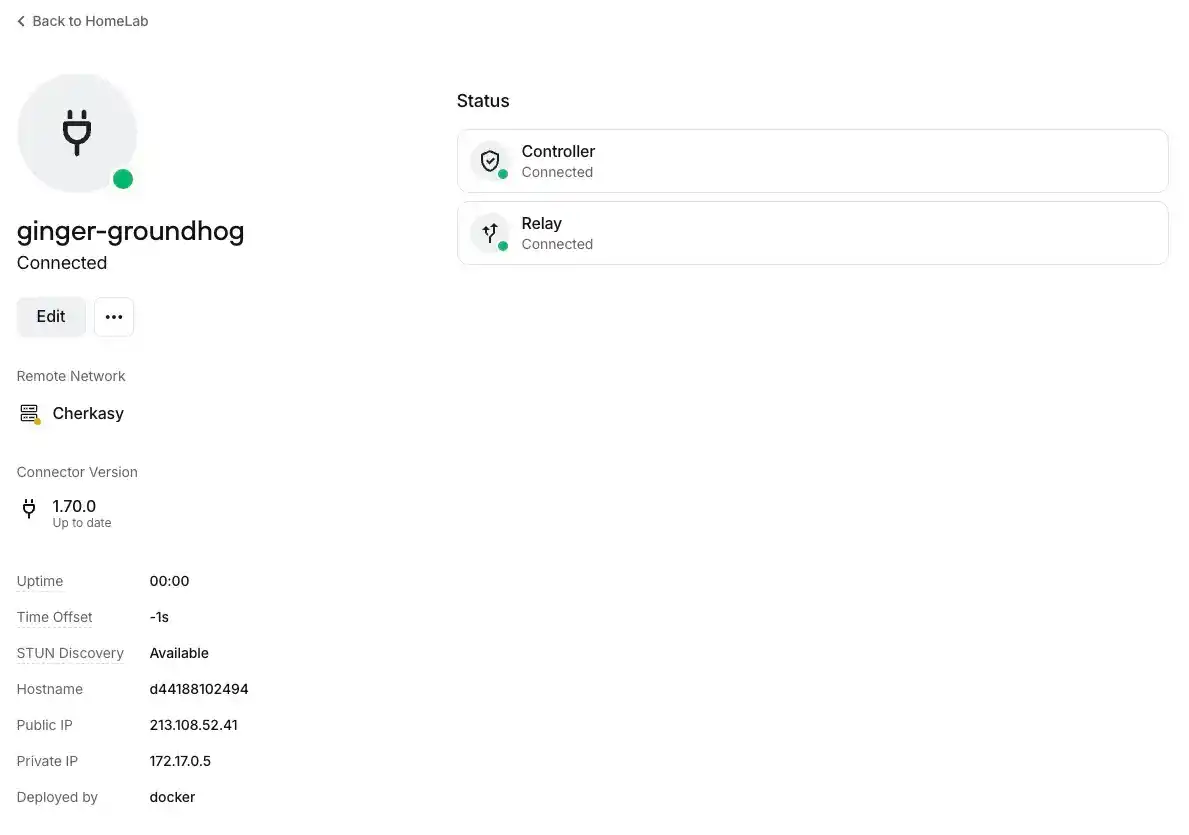The image size is (1189, 835).
Task: Open the more options menu
Action: pyautogui.click(x=113, y=316)
